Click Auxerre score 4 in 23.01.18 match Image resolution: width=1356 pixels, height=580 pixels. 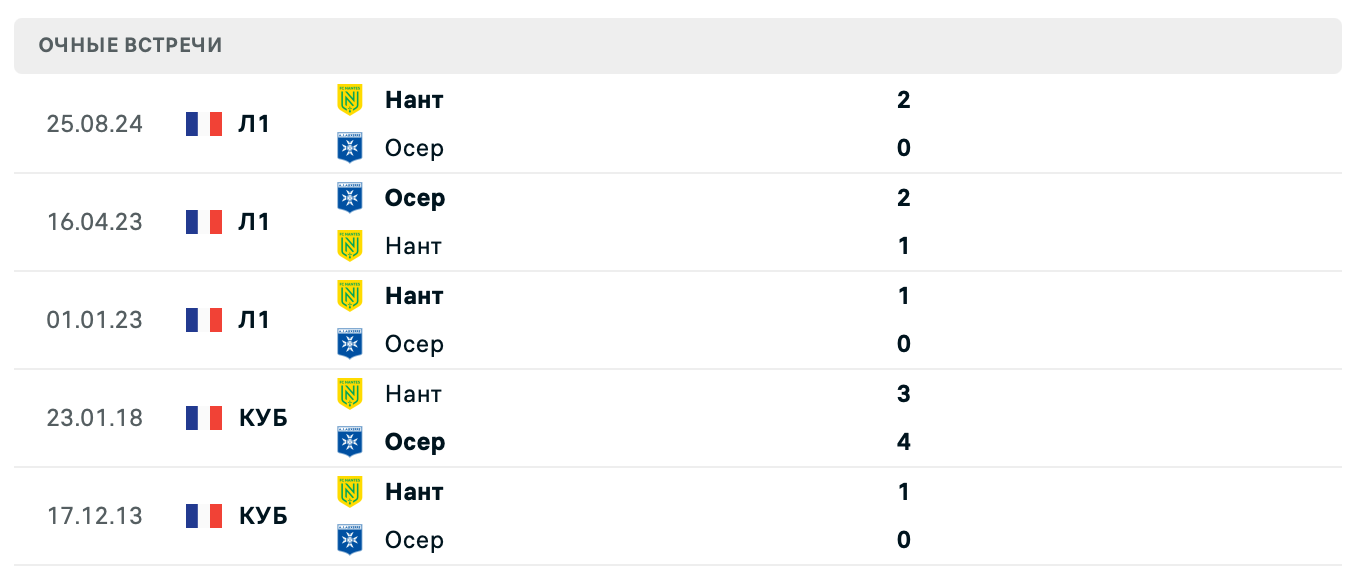904,442
